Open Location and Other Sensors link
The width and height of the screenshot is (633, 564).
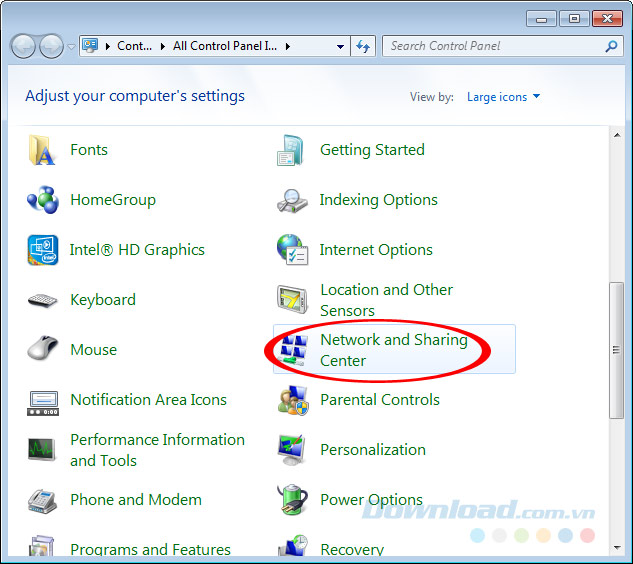[386, 300]
